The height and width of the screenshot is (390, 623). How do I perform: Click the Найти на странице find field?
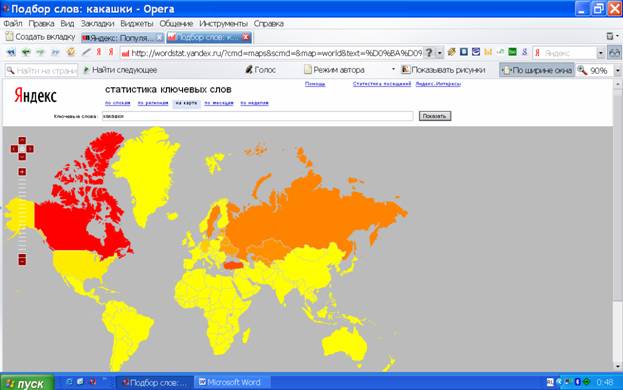point(41,71)
